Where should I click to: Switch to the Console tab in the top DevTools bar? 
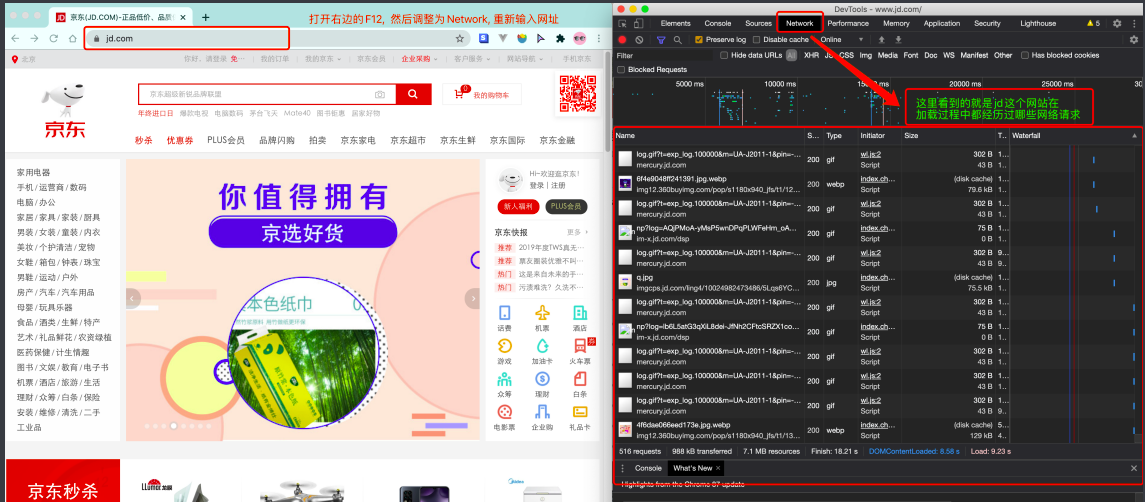(718, 23)
